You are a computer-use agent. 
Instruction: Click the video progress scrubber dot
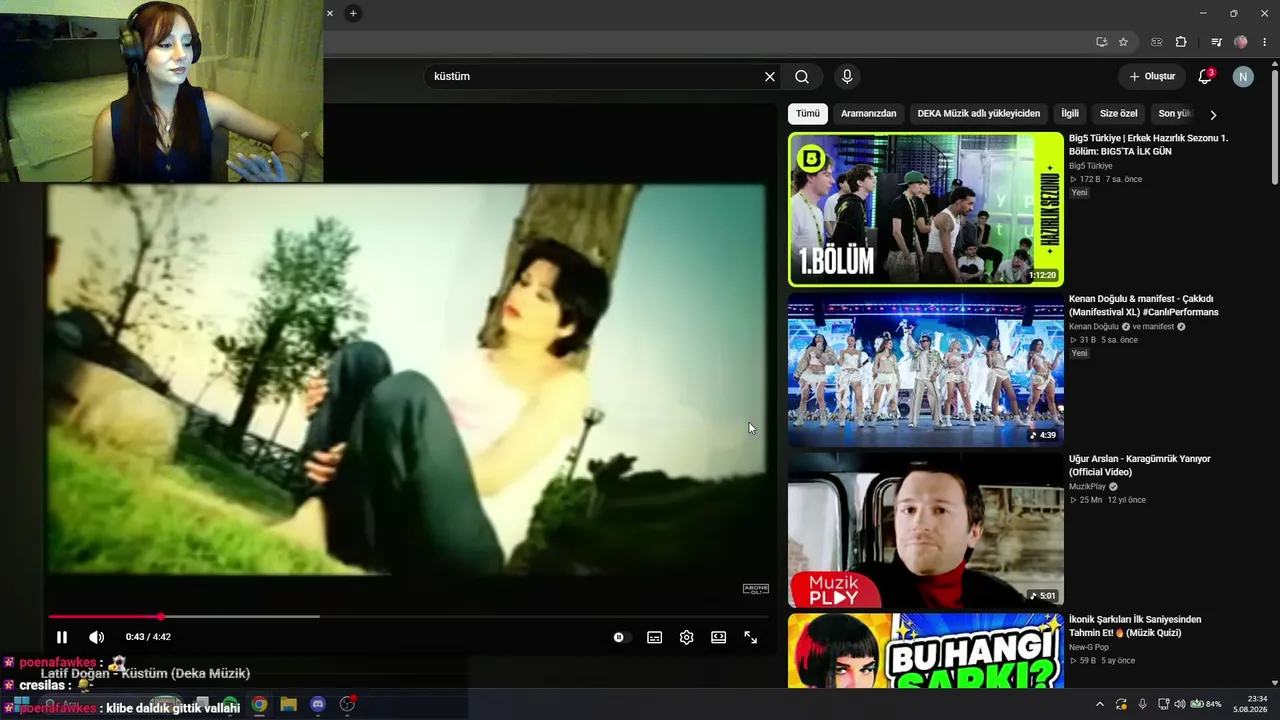point(160,616)
